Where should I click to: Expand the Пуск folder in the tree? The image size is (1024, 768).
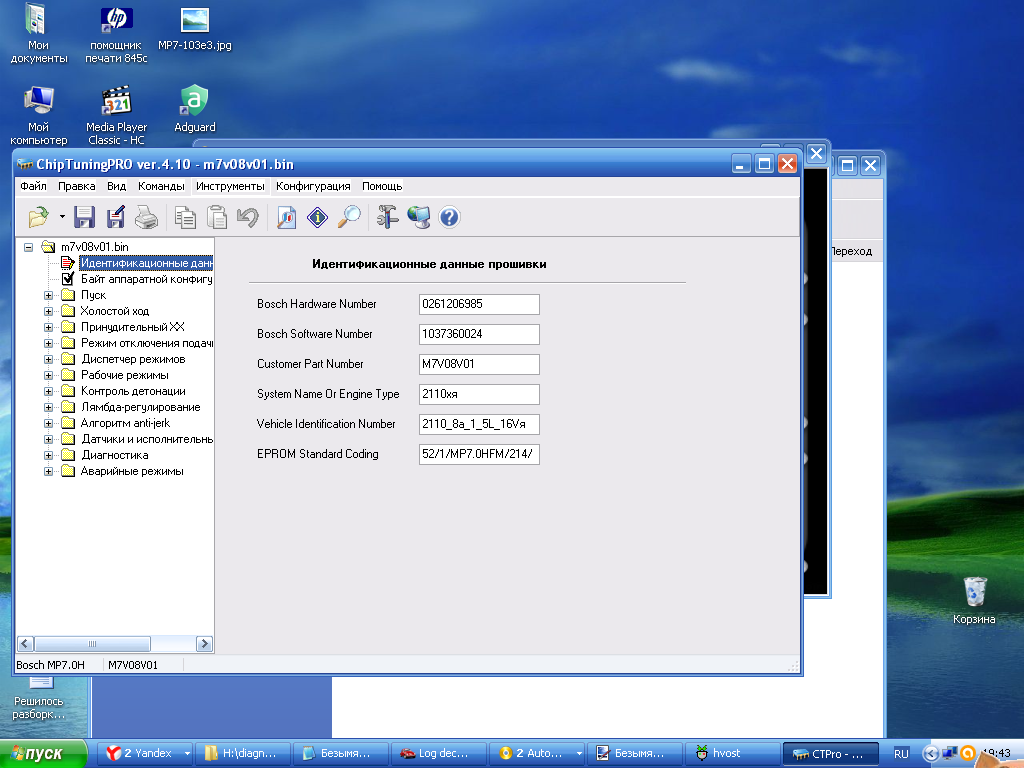coord(49,295)
